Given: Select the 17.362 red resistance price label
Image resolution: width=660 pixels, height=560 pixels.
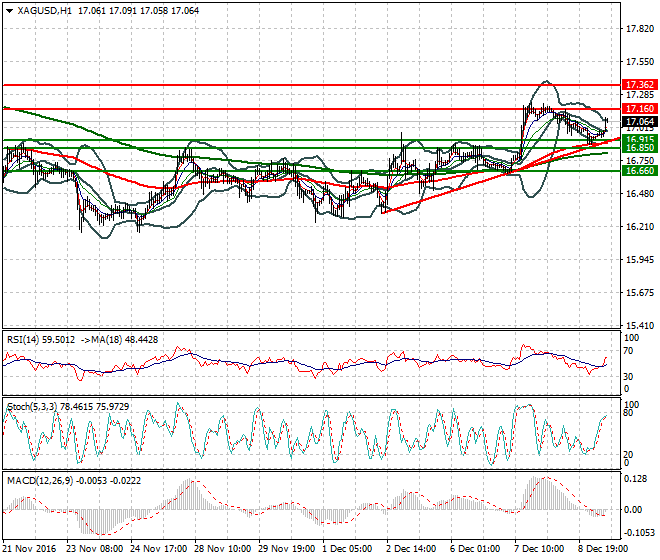Looking at the screenshot, I should pyautogui.click(x=639, y=85).
